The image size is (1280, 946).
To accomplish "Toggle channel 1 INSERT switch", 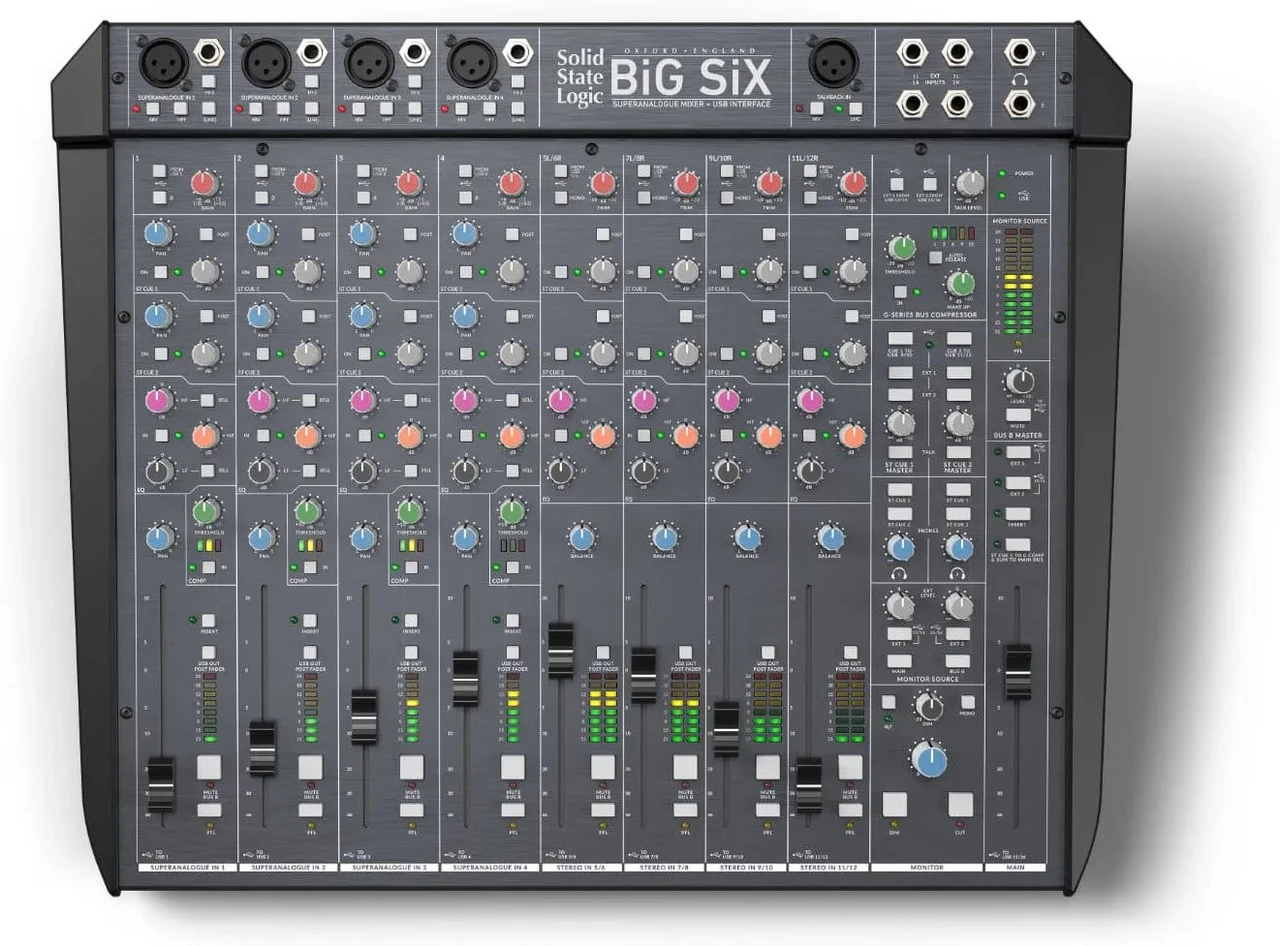I will click(x=208, y=620).
